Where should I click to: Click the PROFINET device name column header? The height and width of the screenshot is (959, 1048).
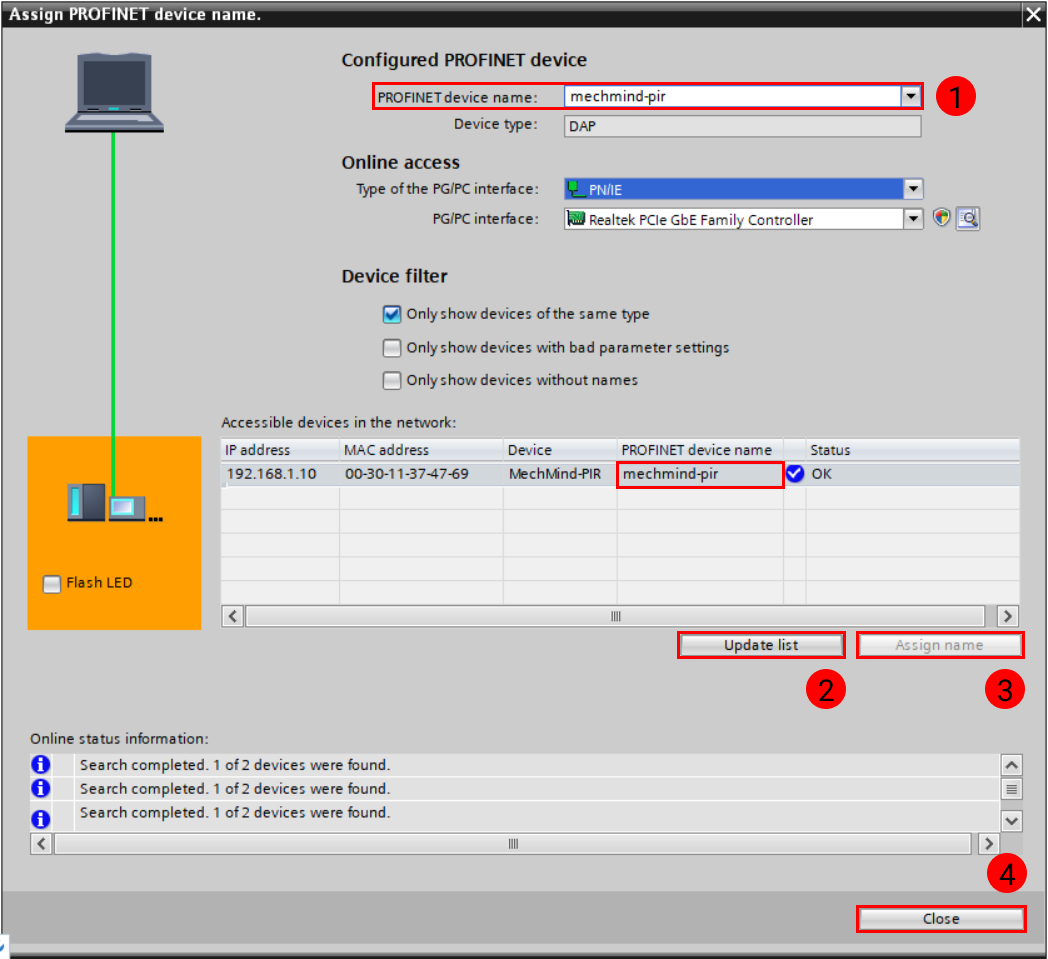pos(700,450)
